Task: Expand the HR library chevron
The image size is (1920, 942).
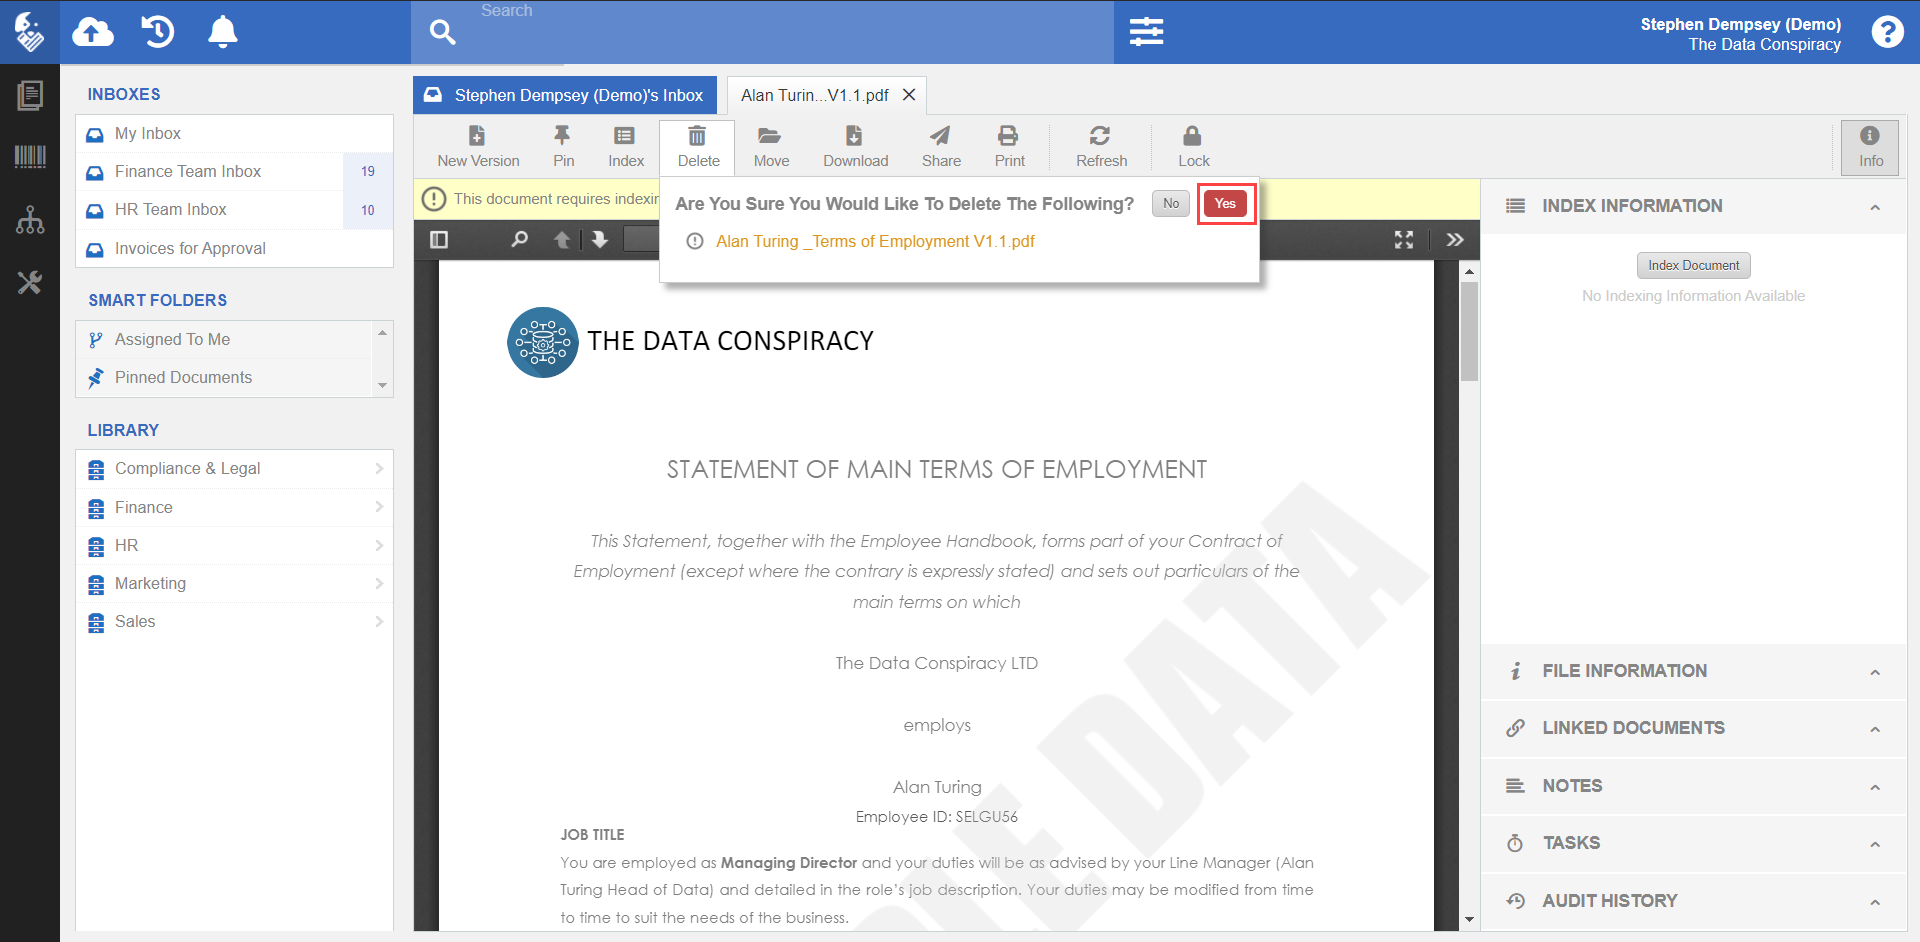Action: pos(379,546)
